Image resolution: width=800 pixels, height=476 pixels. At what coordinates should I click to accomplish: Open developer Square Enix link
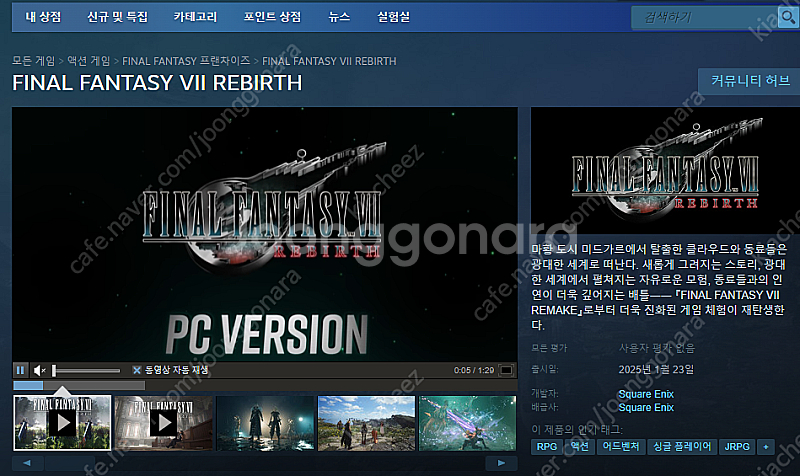(646, 394)
